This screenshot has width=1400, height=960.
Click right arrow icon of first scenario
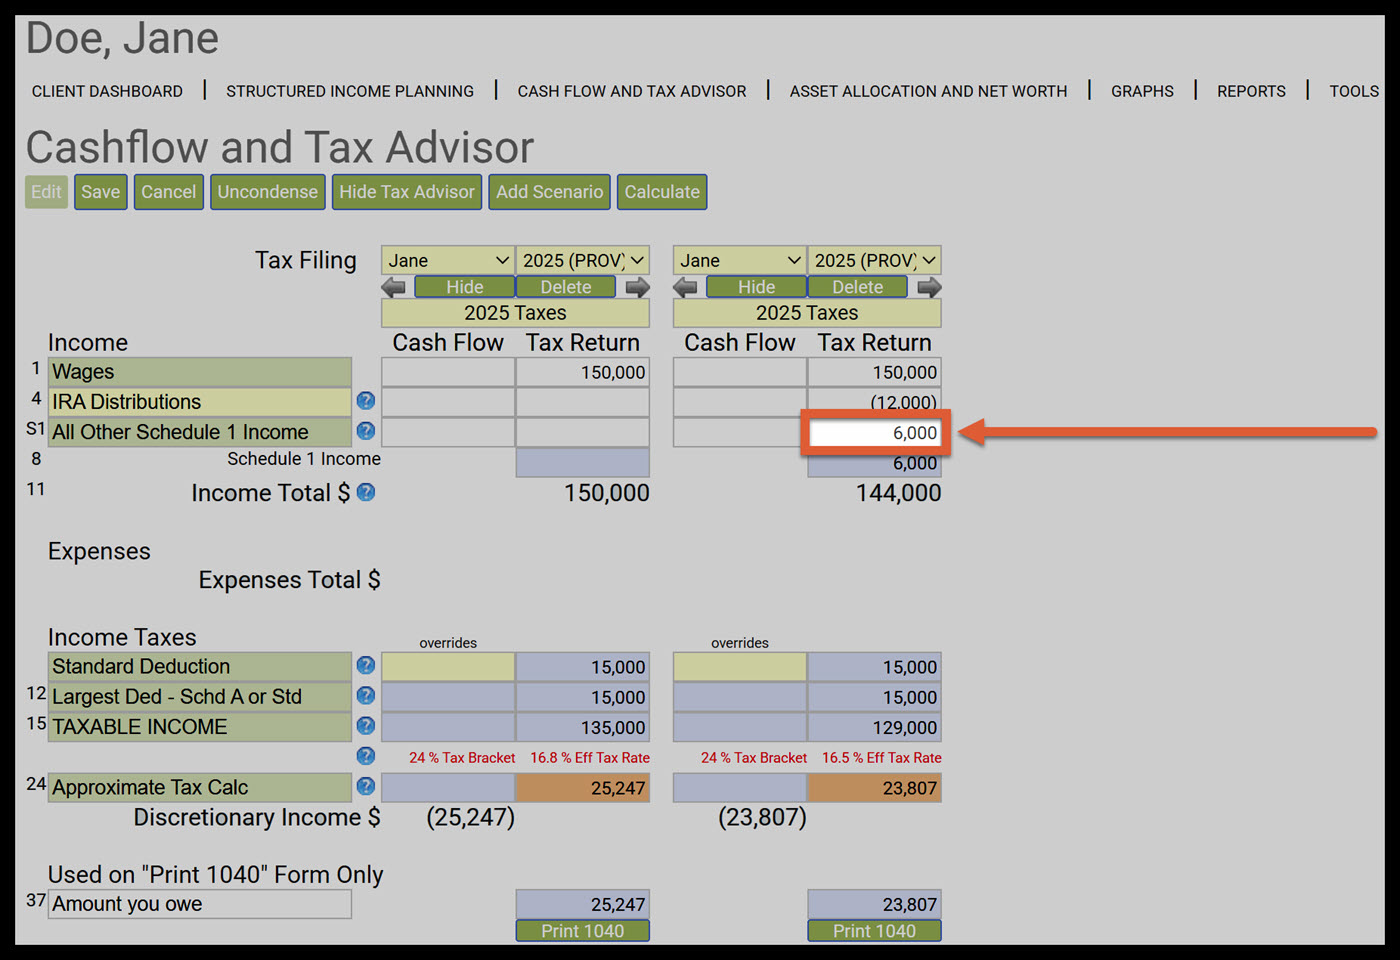pyautogui.click(x=637, y=288)
